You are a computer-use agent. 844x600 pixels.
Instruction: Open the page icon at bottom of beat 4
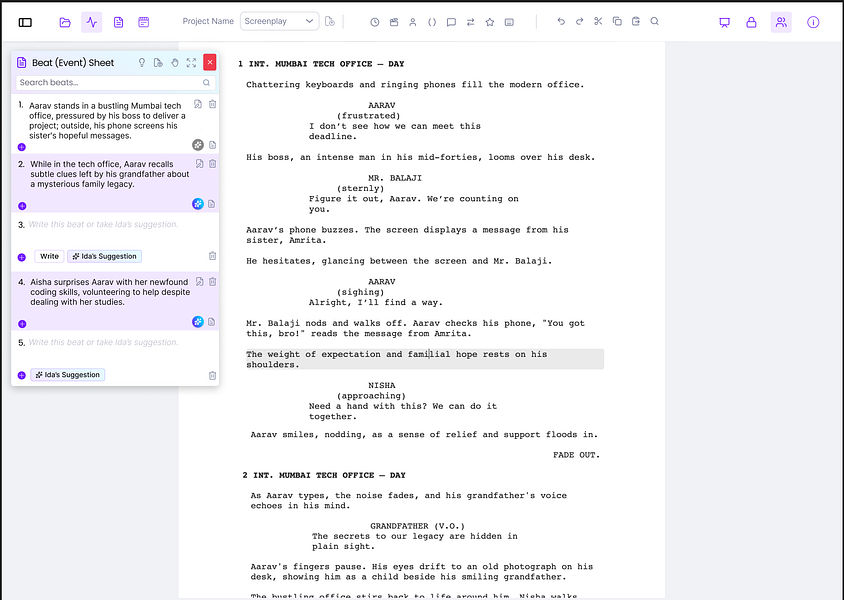point(212,322)
